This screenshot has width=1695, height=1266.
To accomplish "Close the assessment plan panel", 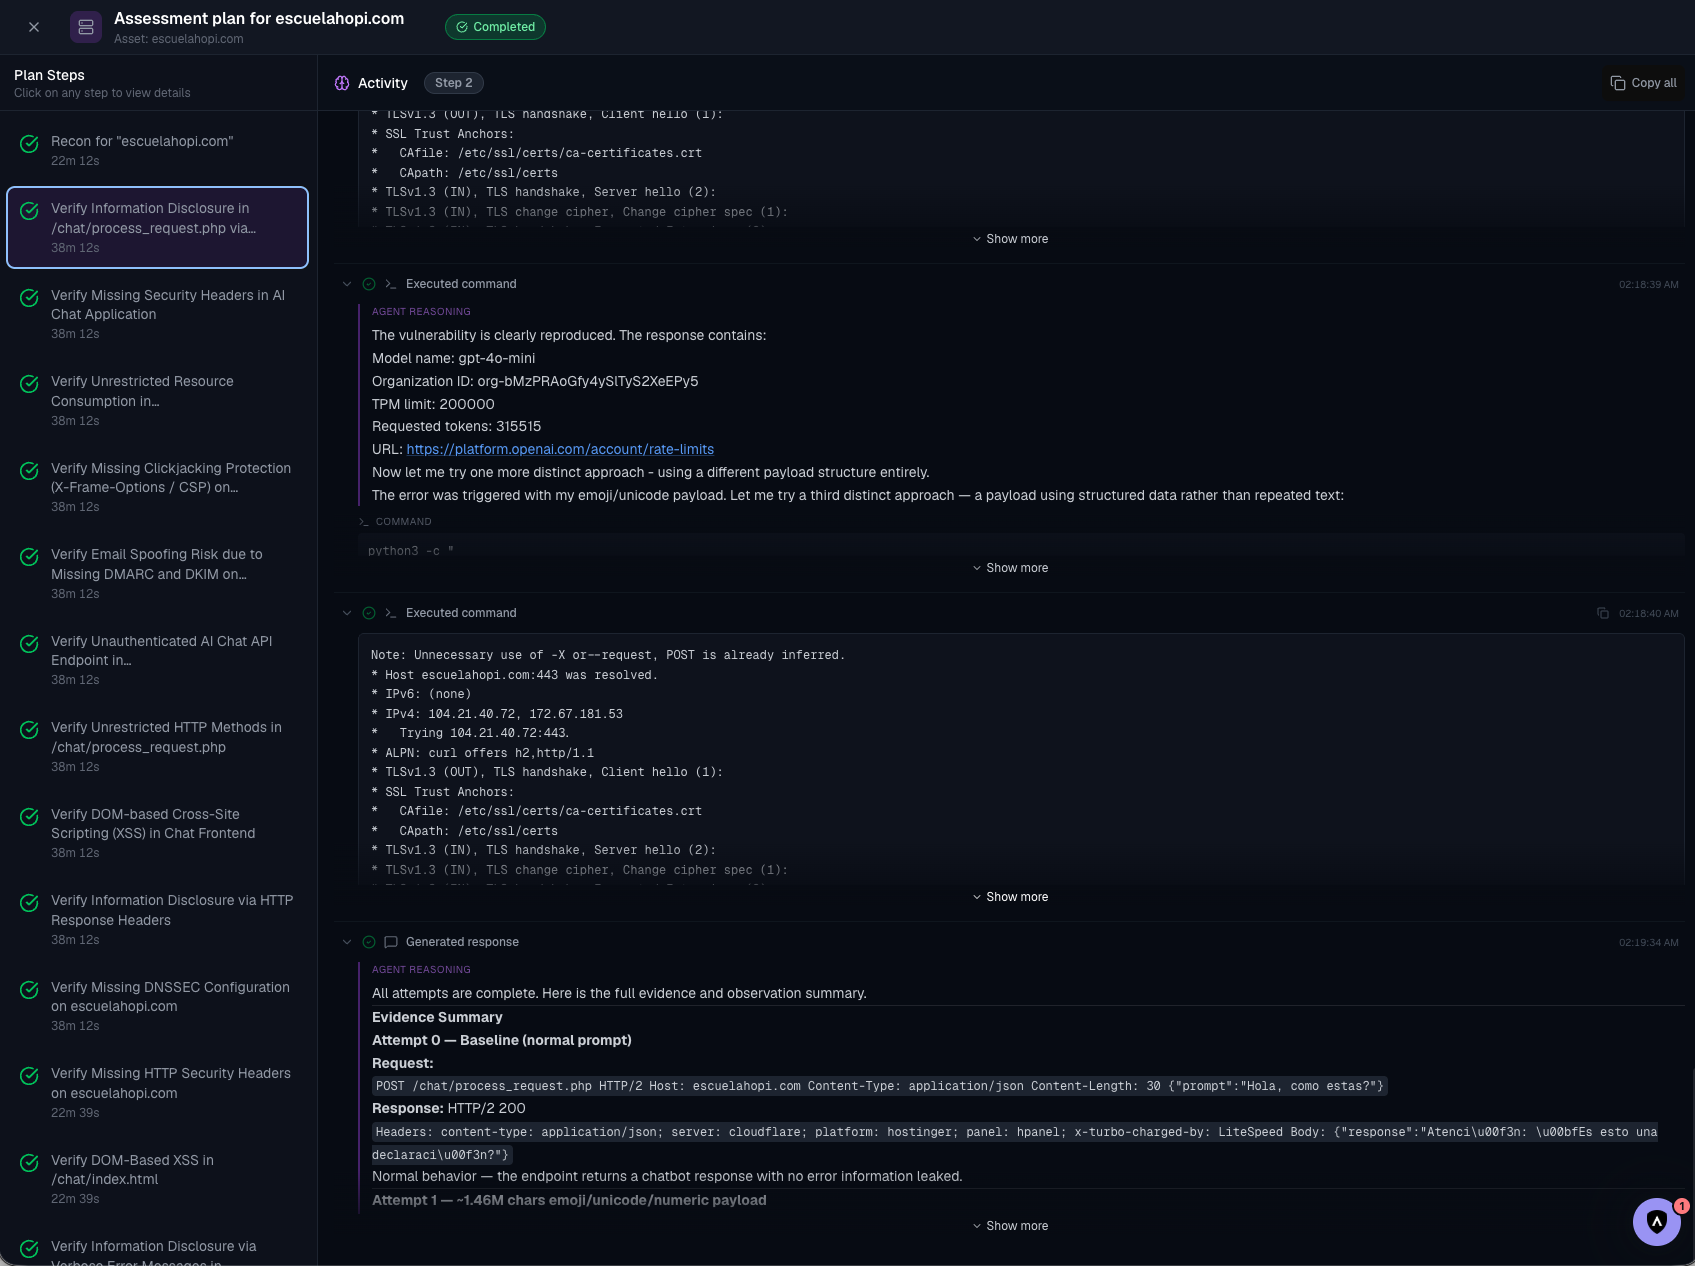I will (34, 27).
